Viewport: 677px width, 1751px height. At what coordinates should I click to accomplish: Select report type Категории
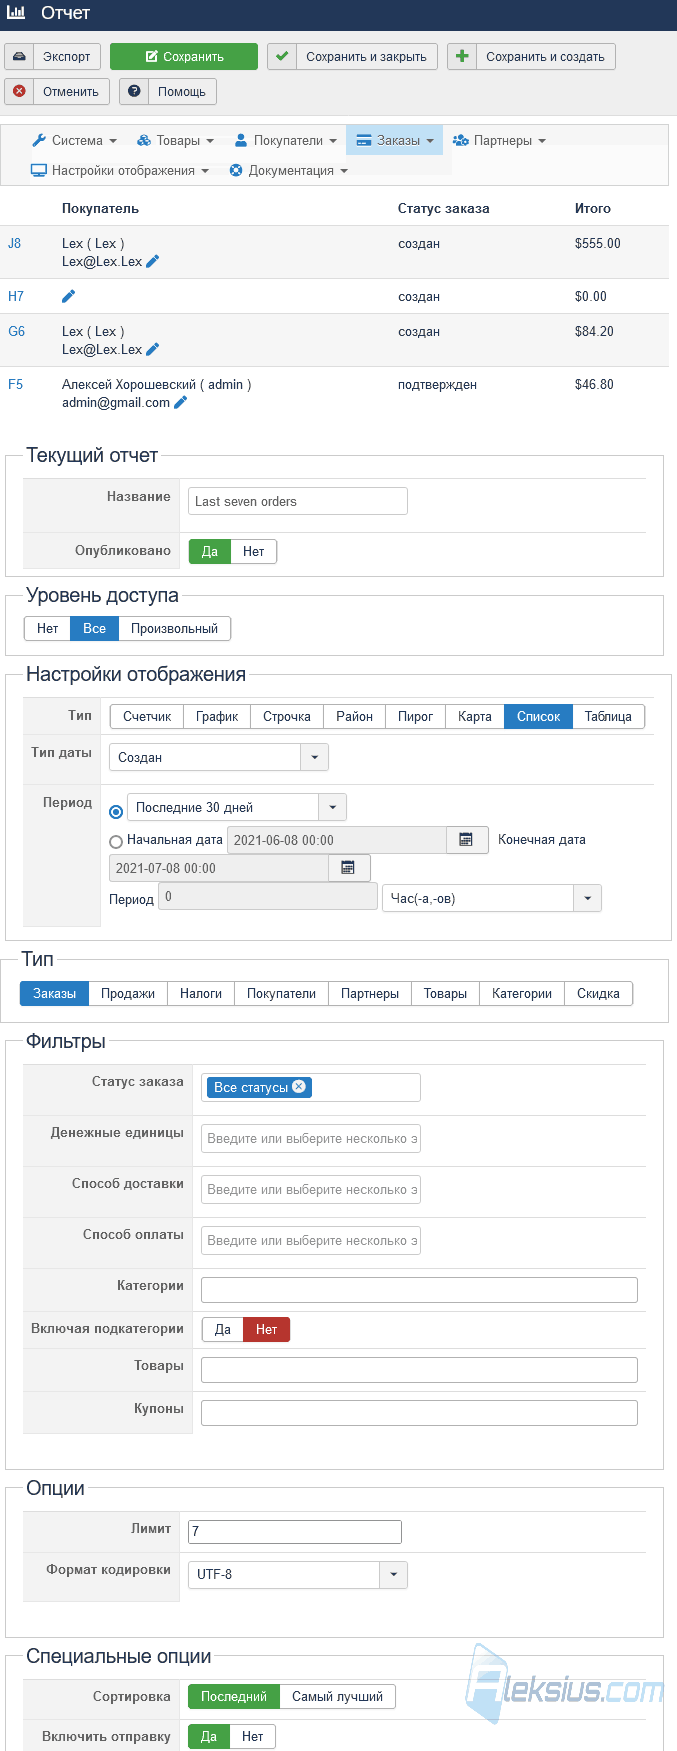522,993
